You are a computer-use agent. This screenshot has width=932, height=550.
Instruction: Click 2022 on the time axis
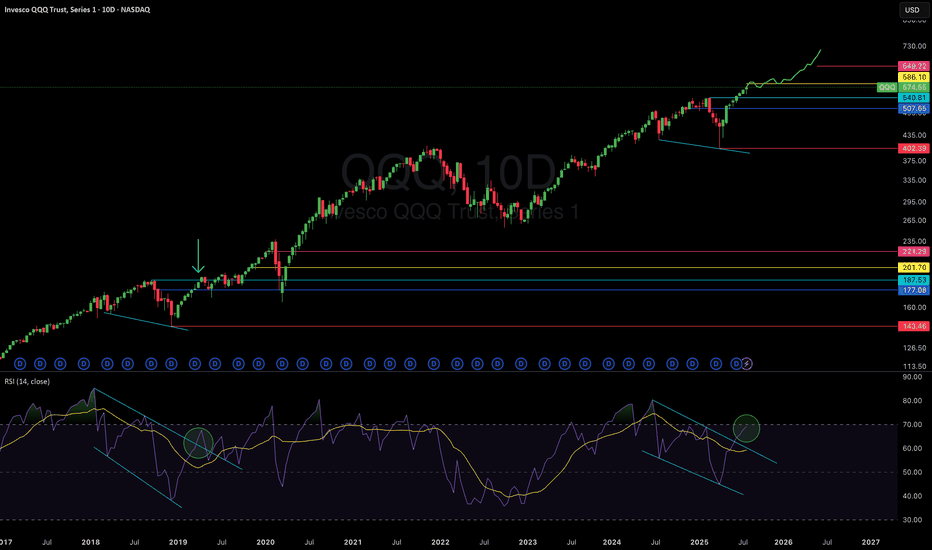[x=440, y=542]
